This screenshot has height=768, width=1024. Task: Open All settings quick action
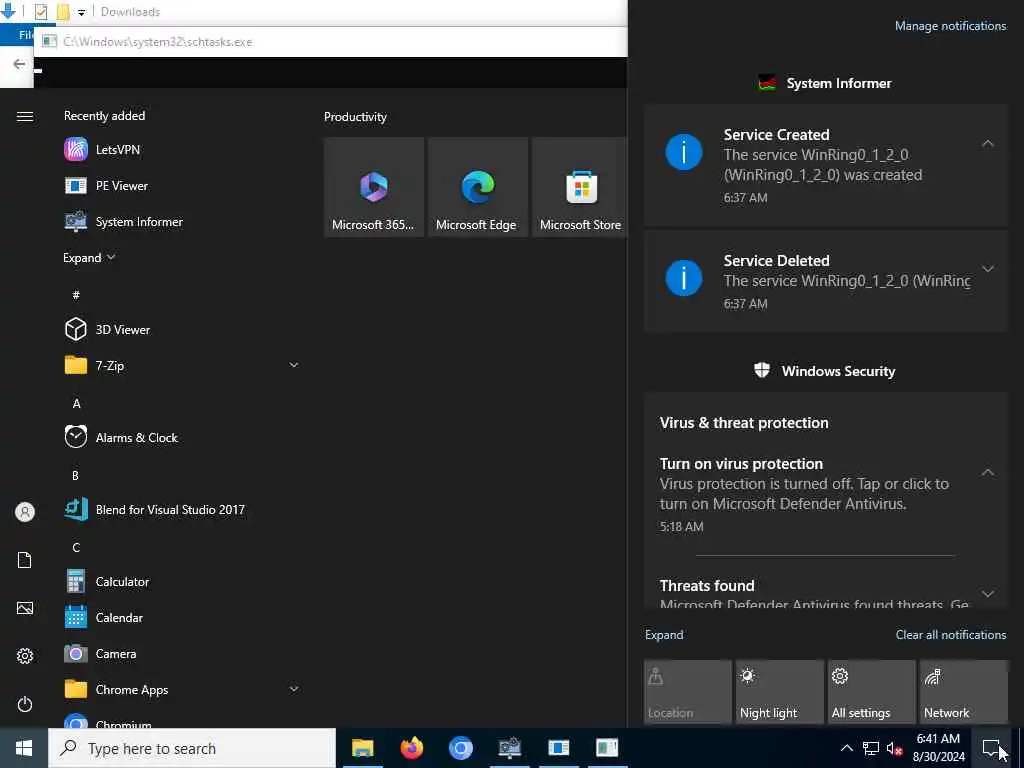point(871,692)
